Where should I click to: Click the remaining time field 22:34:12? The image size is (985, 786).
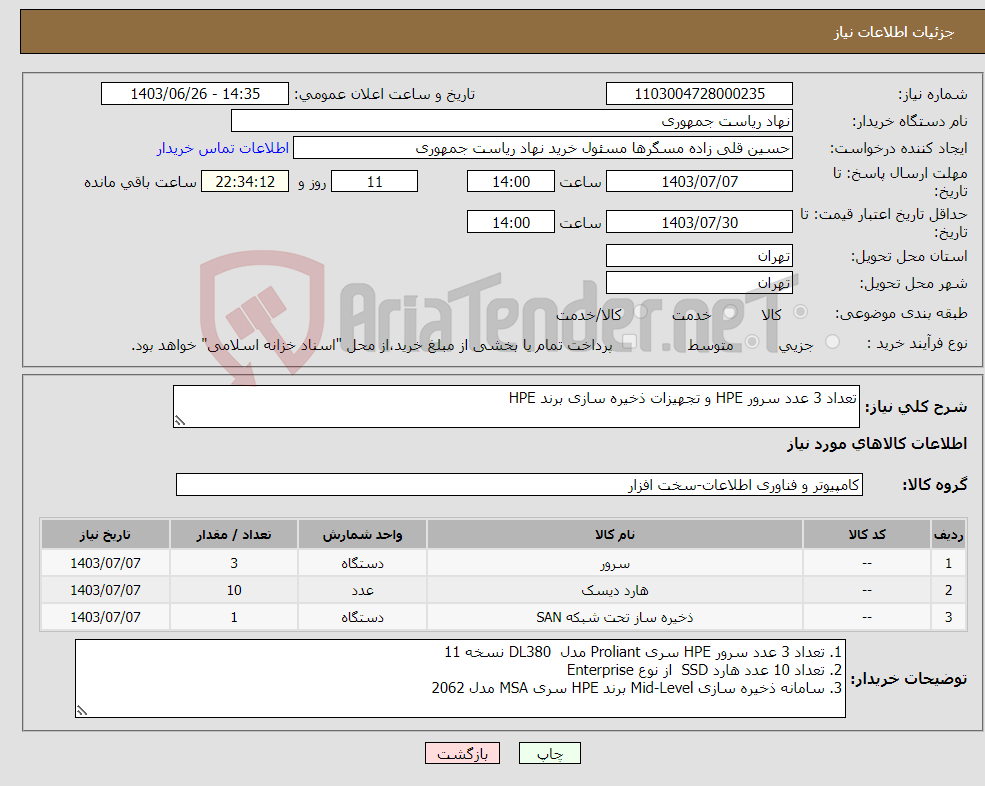click(x=245, y=182)
